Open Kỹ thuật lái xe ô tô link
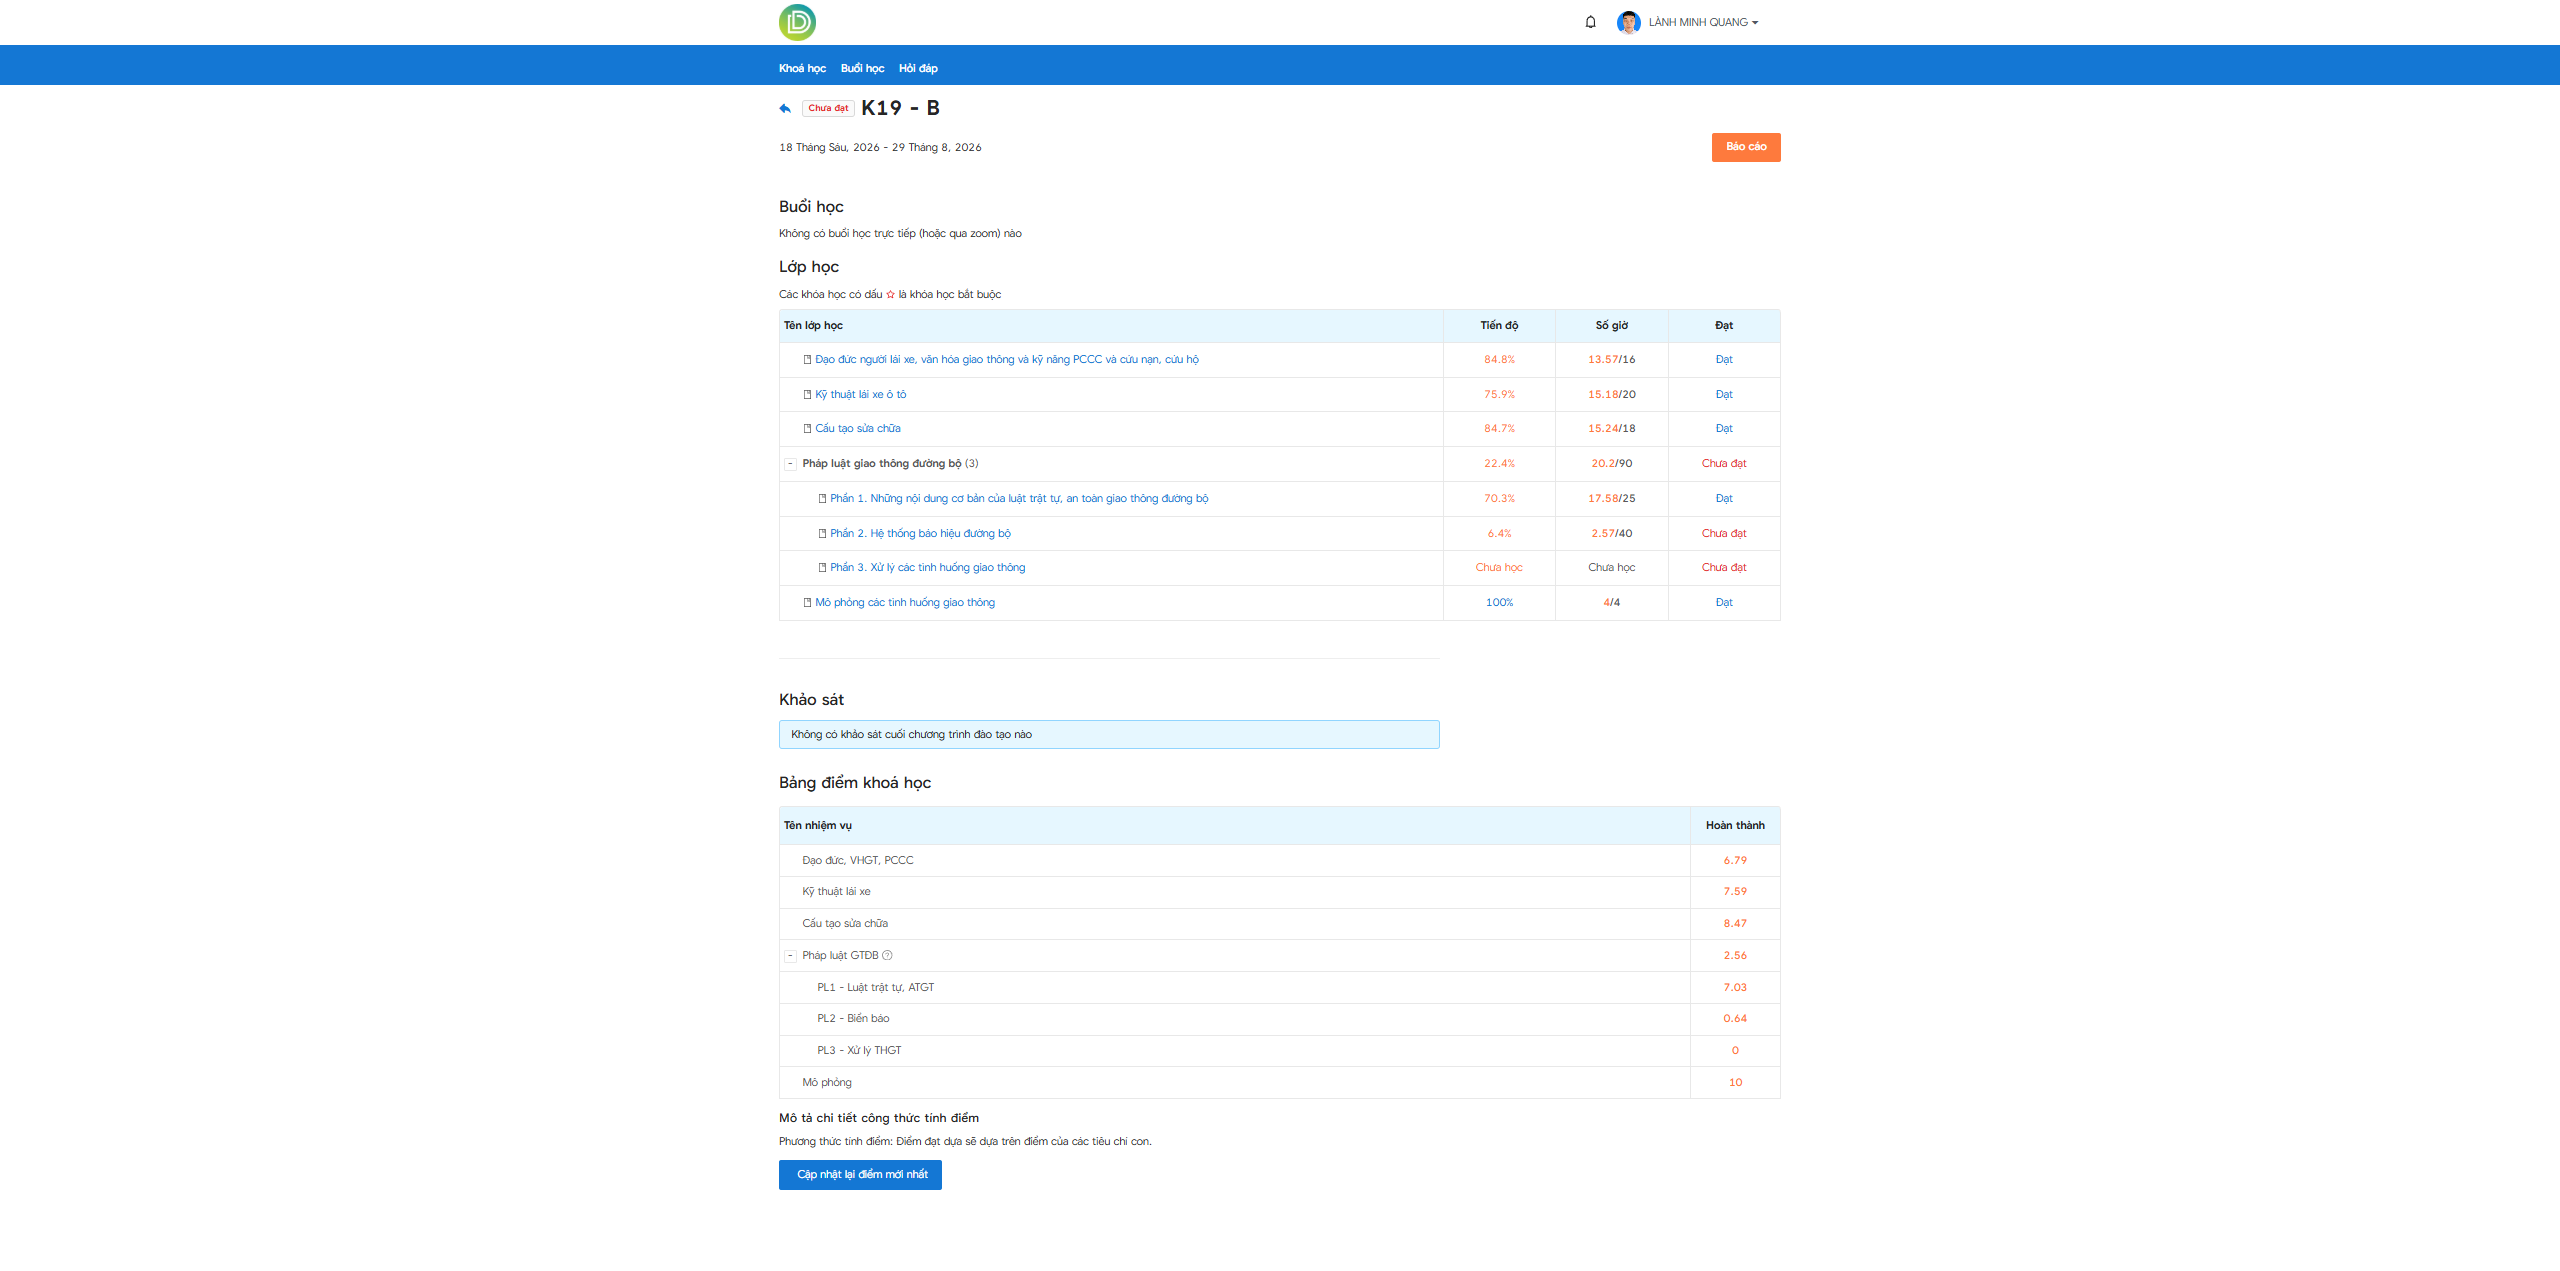Screen dimensions: 2560x1271 (860, 395)
